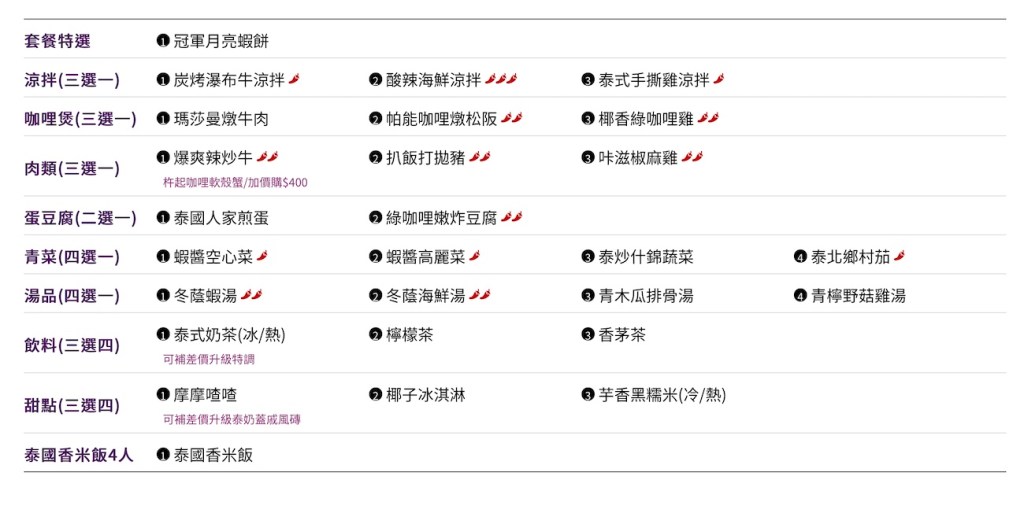Click the chili icons after 酸辣海鮮涼拌
The height and width of the screenshot is (513, 1024).
(x=501, y=80)
